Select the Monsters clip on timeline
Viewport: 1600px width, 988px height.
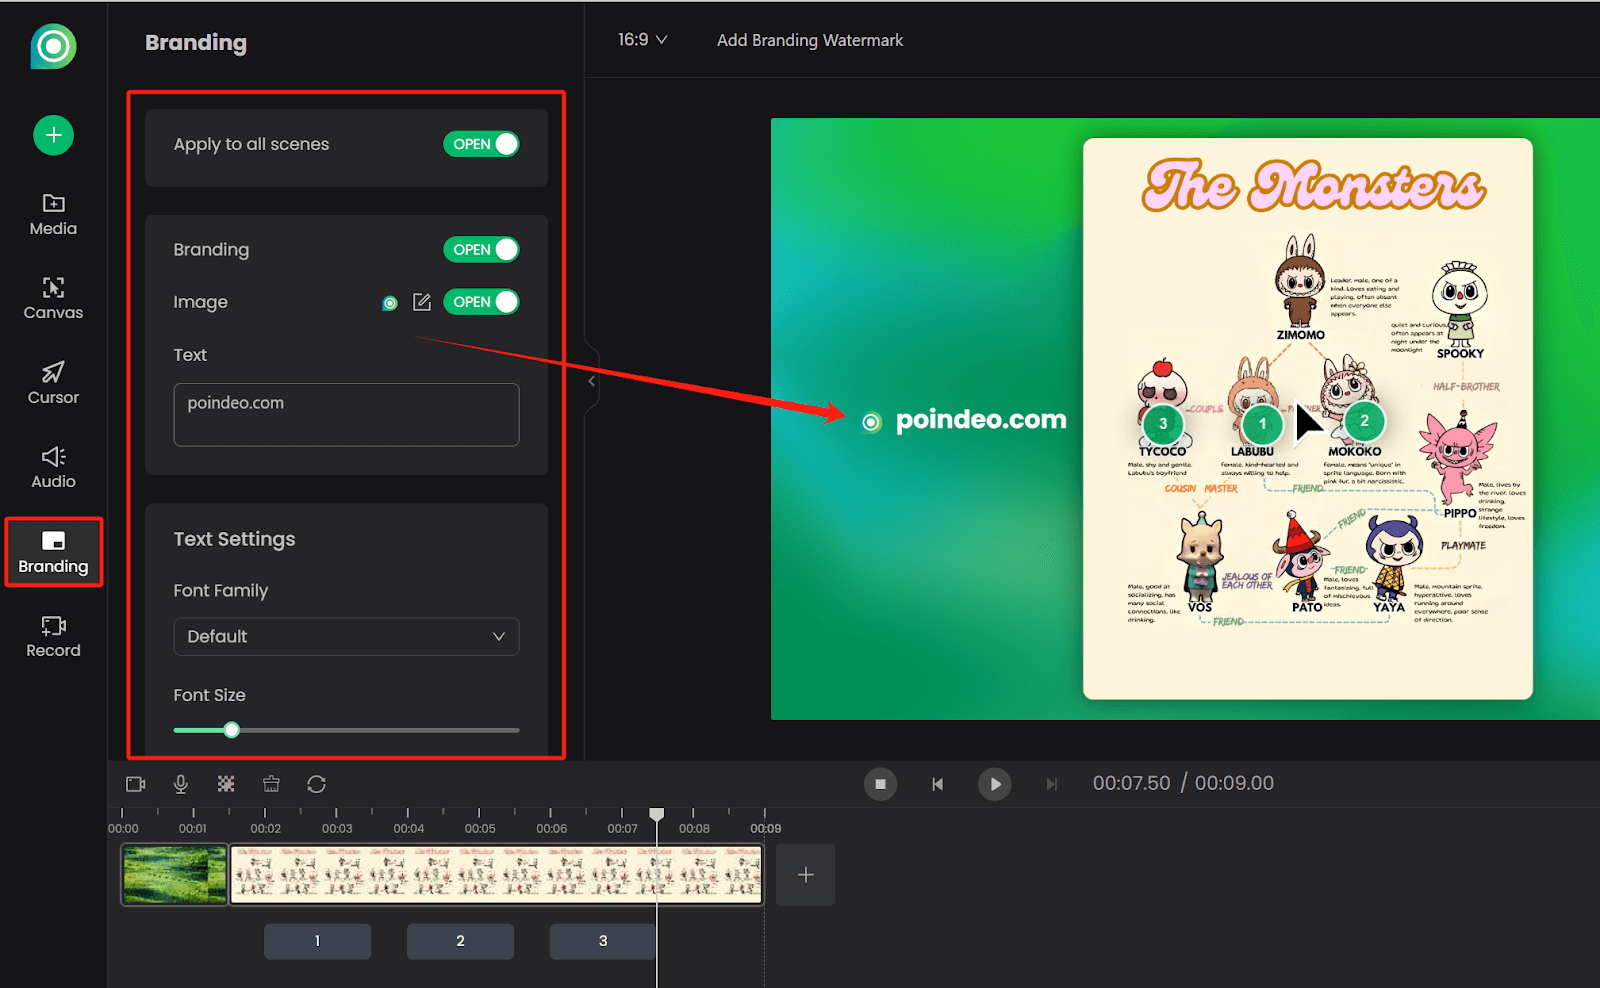pos(496,875)
